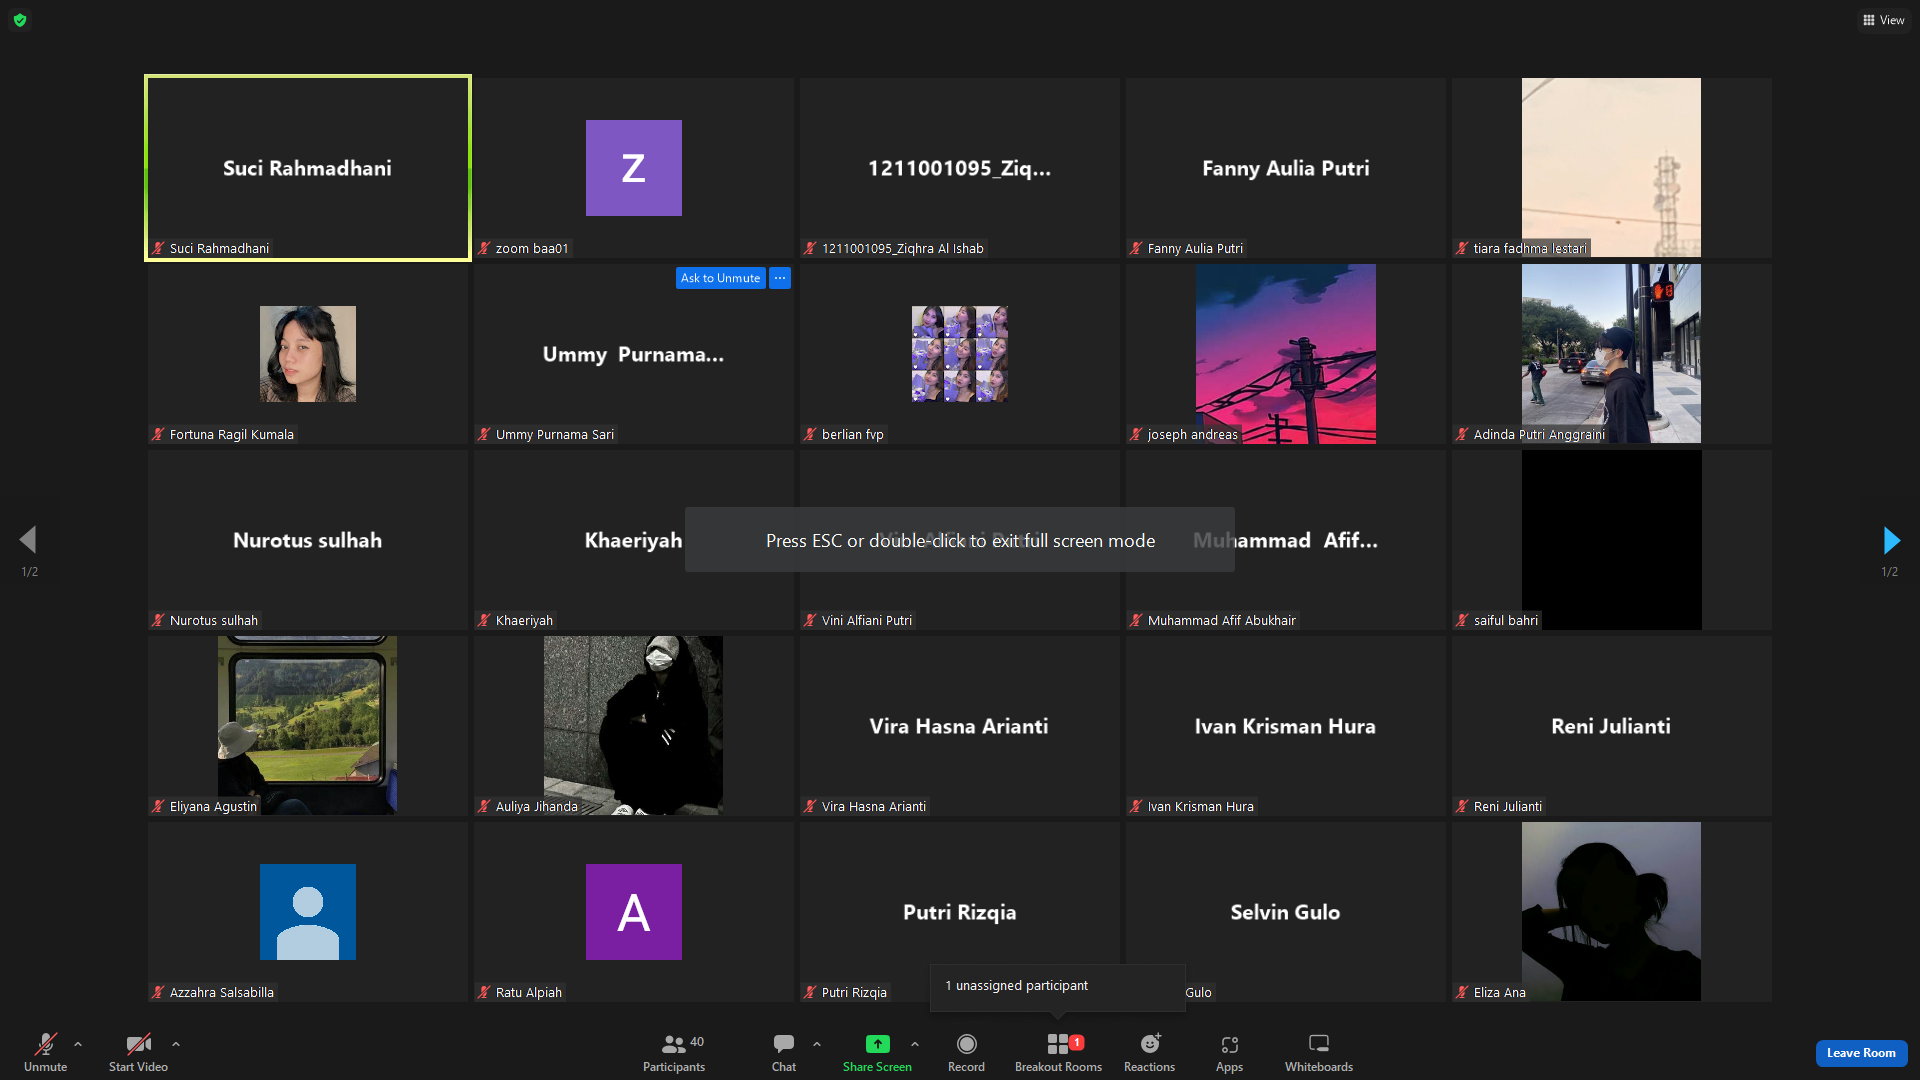Open the Reactions menu

(x=1149, y=1053)
